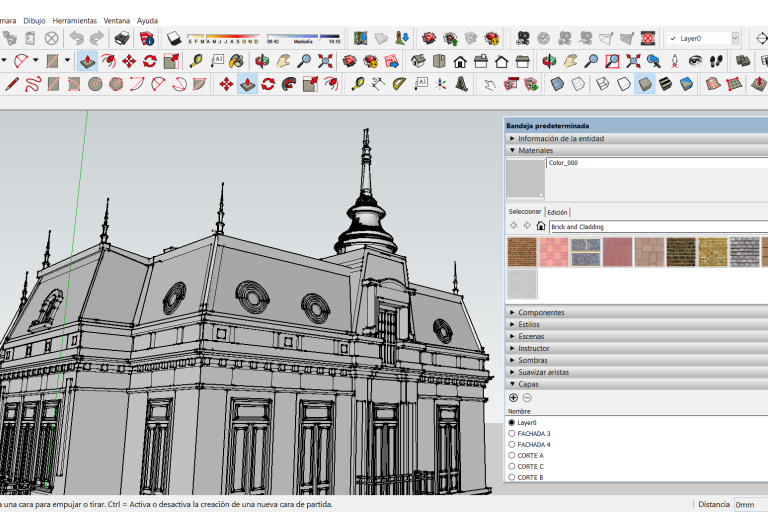768x512 pixels.
Task: Click the Create Camera icon
Action: (523, 38)
